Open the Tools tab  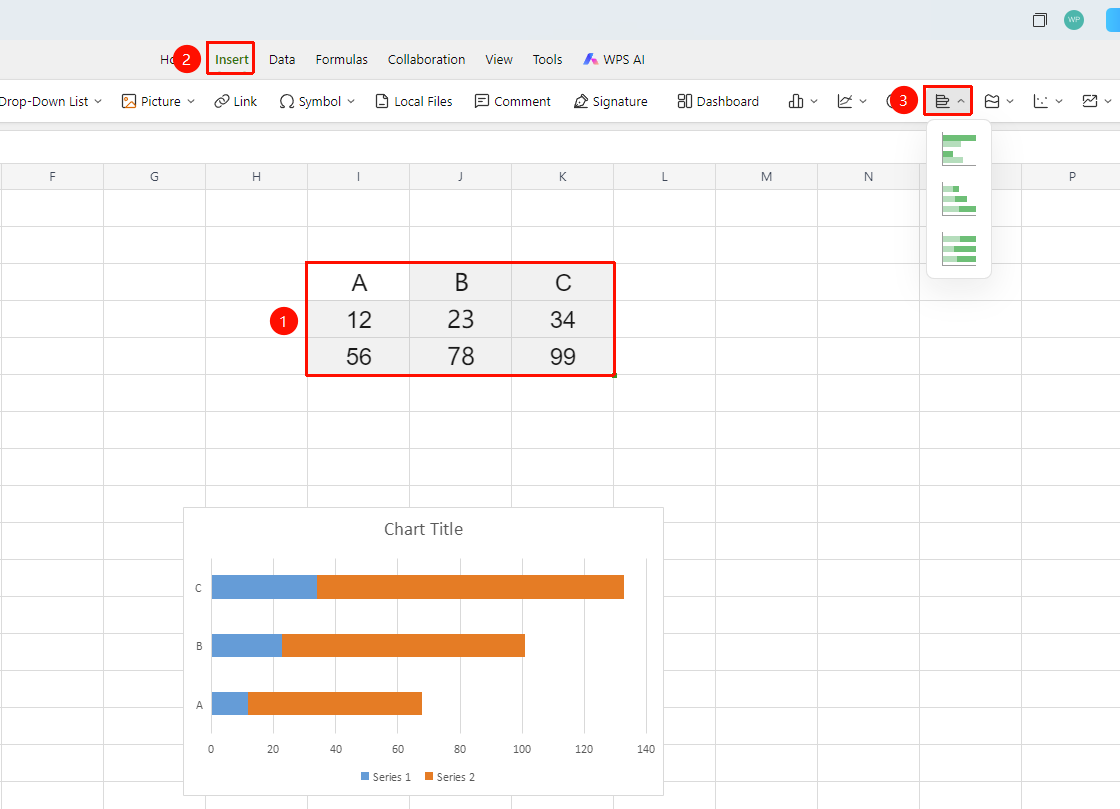tap(547, 59)
